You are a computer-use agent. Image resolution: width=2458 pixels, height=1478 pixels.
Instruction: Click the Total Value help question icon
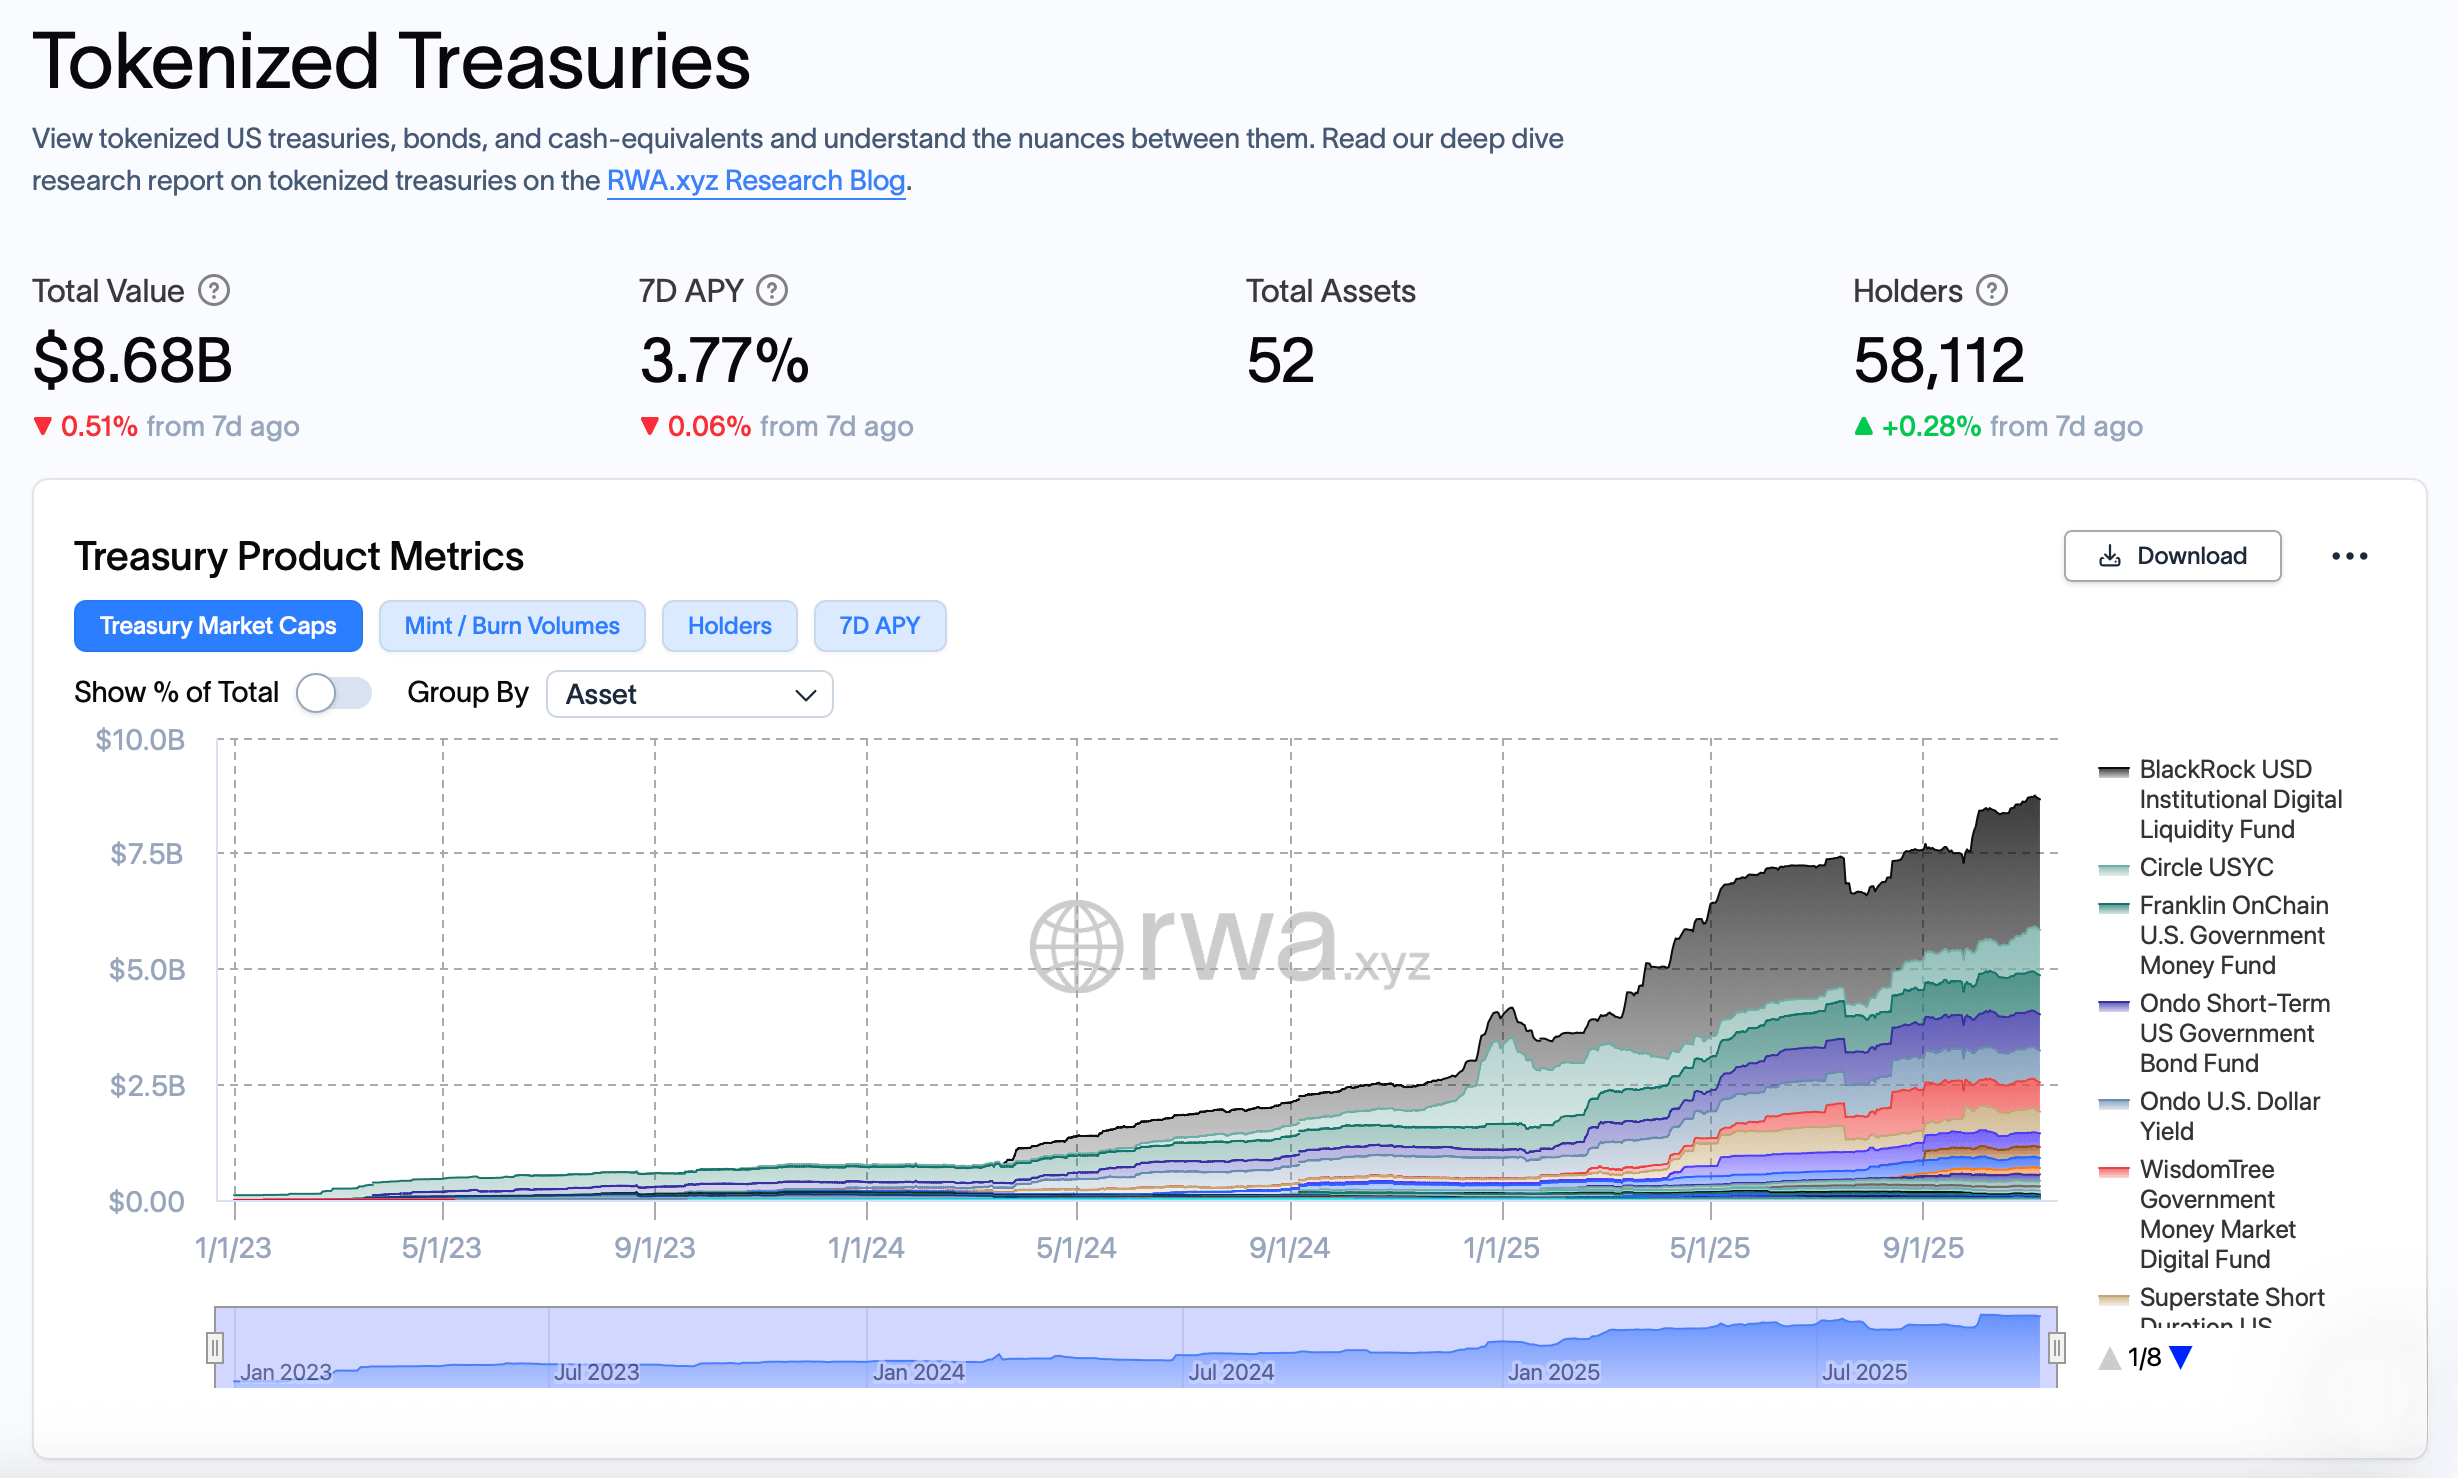coord(214,291)
